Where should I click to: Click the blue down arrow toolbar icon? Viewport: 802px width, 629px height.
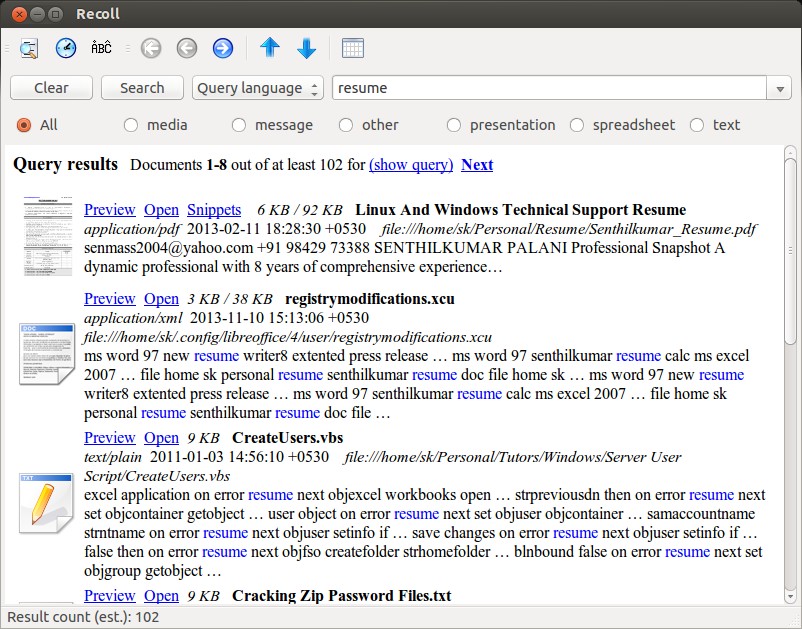[306, 47]
